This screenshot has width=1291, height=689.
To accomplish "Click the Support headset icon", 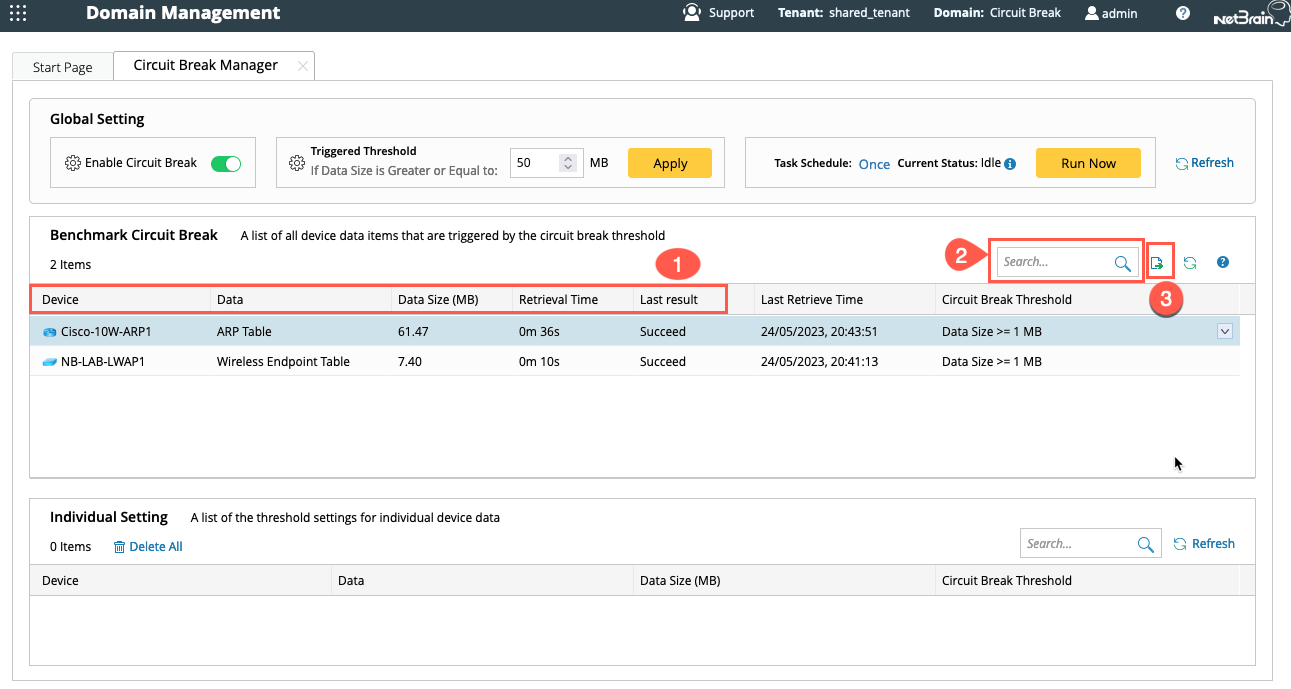I will 691,13.
